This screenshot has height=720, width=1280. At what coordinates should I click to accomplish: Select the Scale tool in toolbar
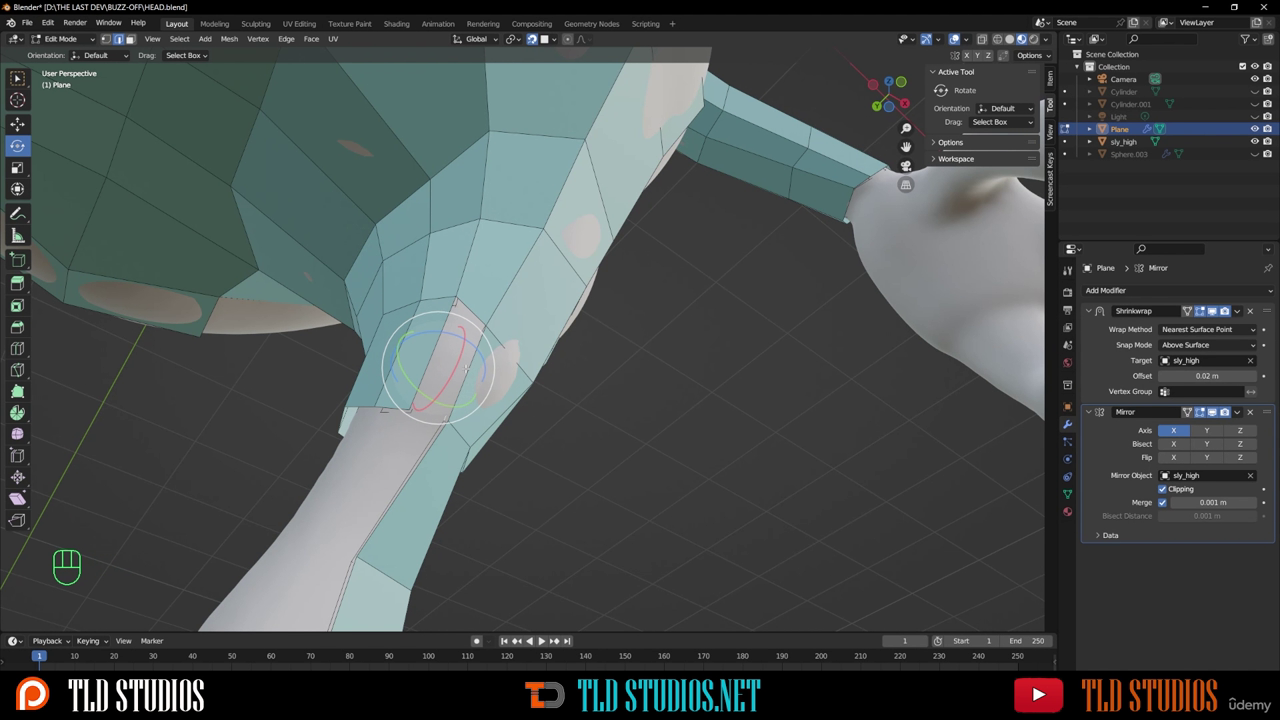[x=17, y=167]
